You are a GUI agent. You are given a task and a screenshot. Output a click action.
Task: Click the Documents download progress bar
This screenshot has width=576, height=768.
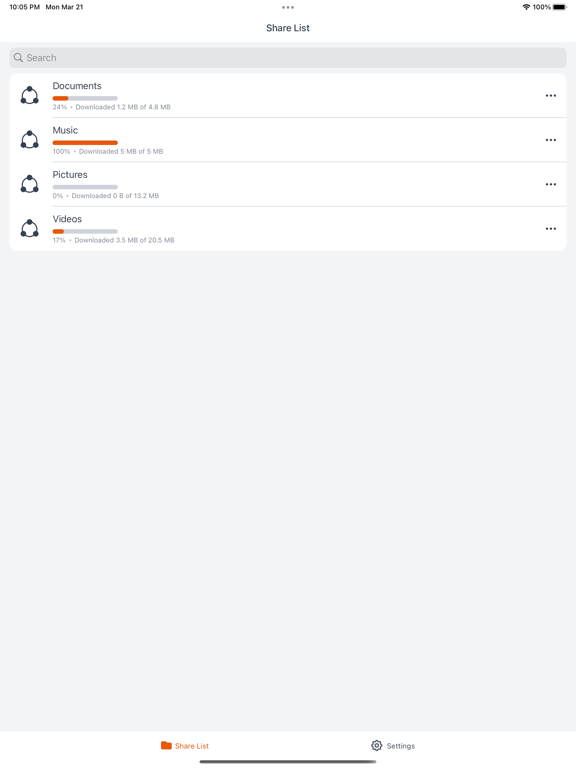click(85, 98)
